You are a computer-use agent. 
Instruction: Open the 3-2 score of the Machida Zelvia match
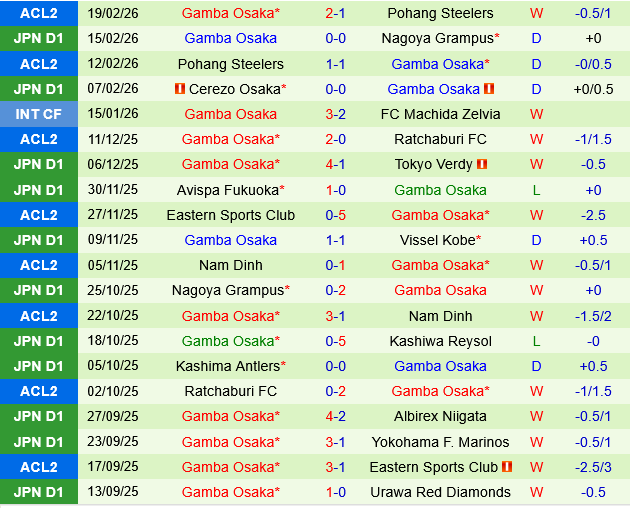pos(335,114)
